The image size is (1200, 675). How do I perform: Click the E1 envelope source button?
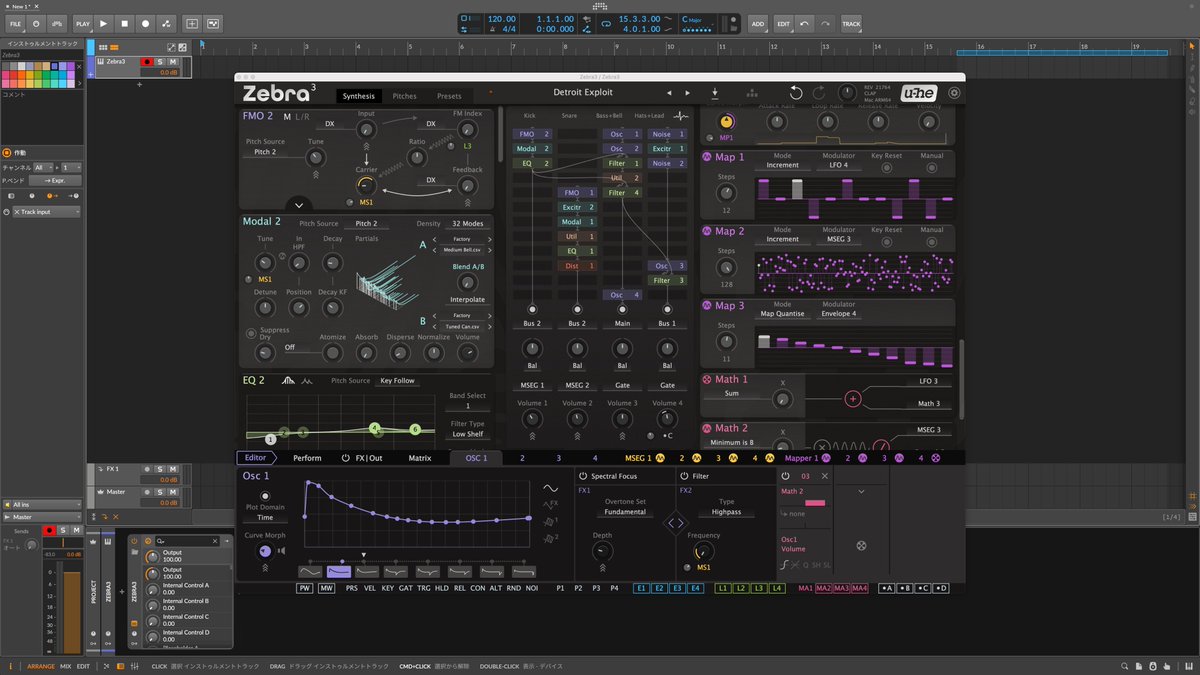[641, 588]
